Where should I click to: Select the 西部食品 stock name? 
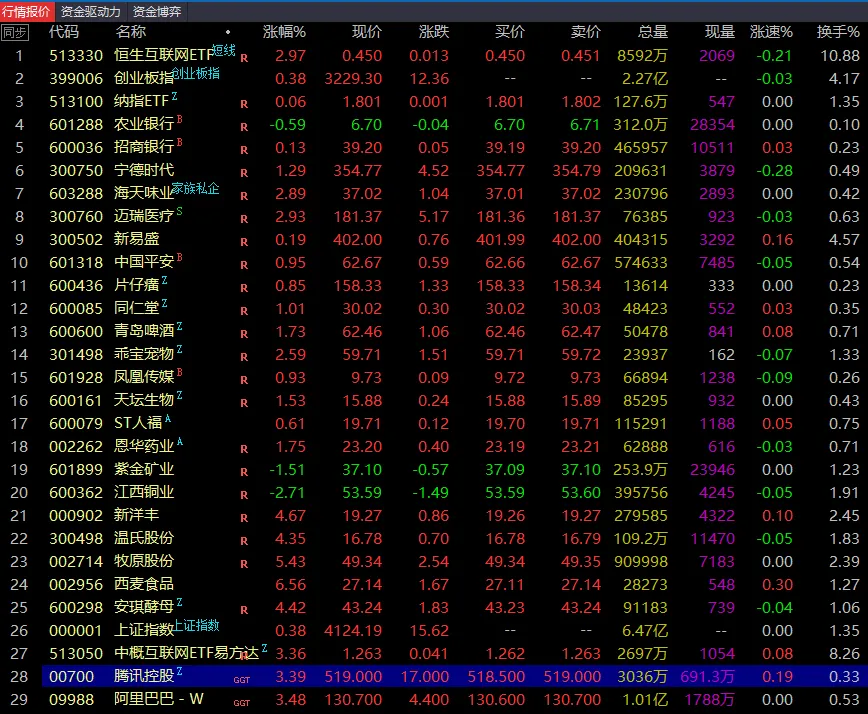click(144, 584)
